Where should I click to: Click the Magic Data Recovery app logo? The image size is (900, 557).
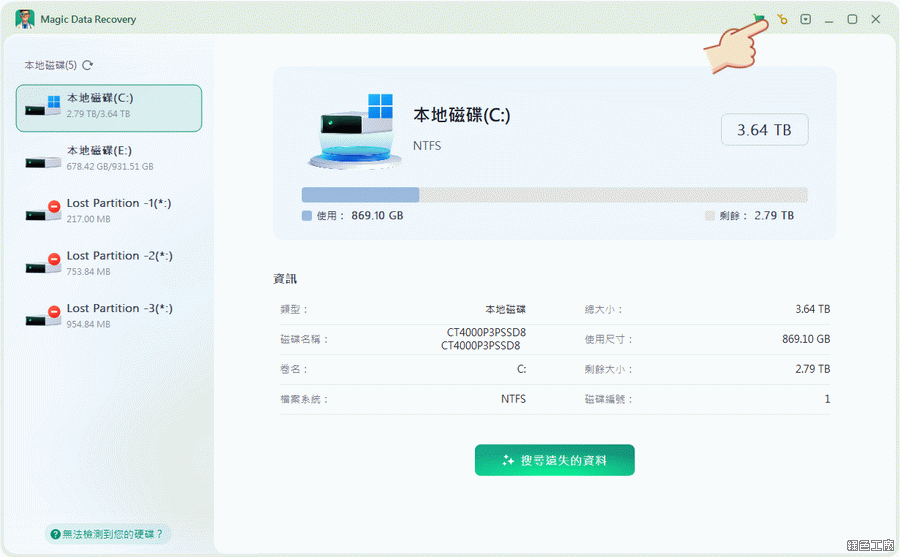[25, 19]
